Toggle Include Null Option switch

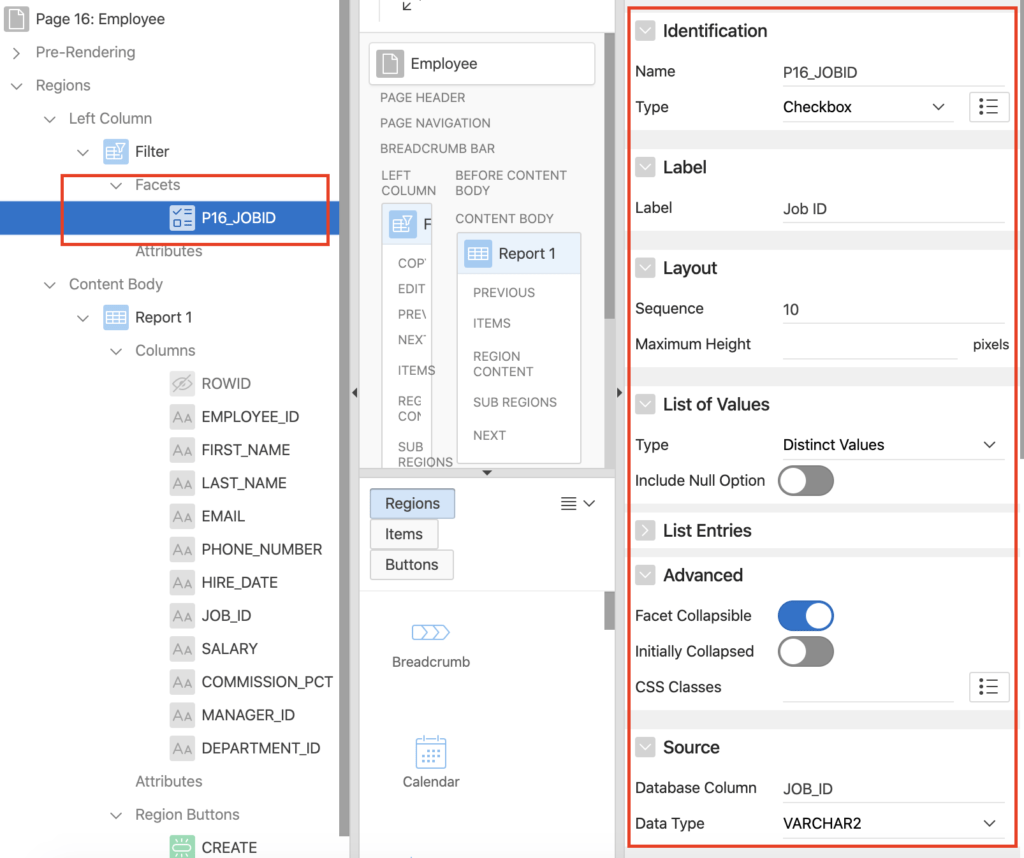[x=806, y=481]
